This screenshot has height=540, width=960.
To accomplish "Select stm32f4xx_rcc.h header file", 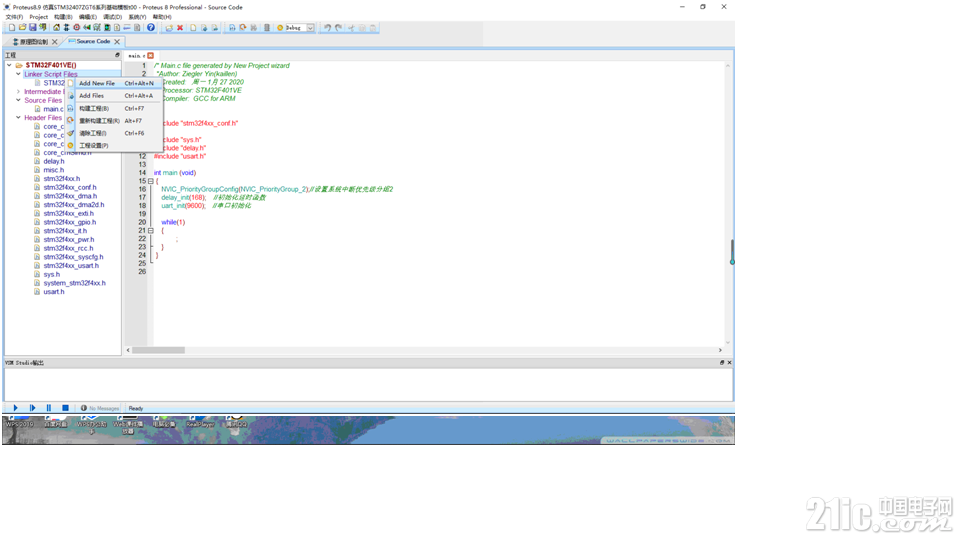I will click(68, 248).
